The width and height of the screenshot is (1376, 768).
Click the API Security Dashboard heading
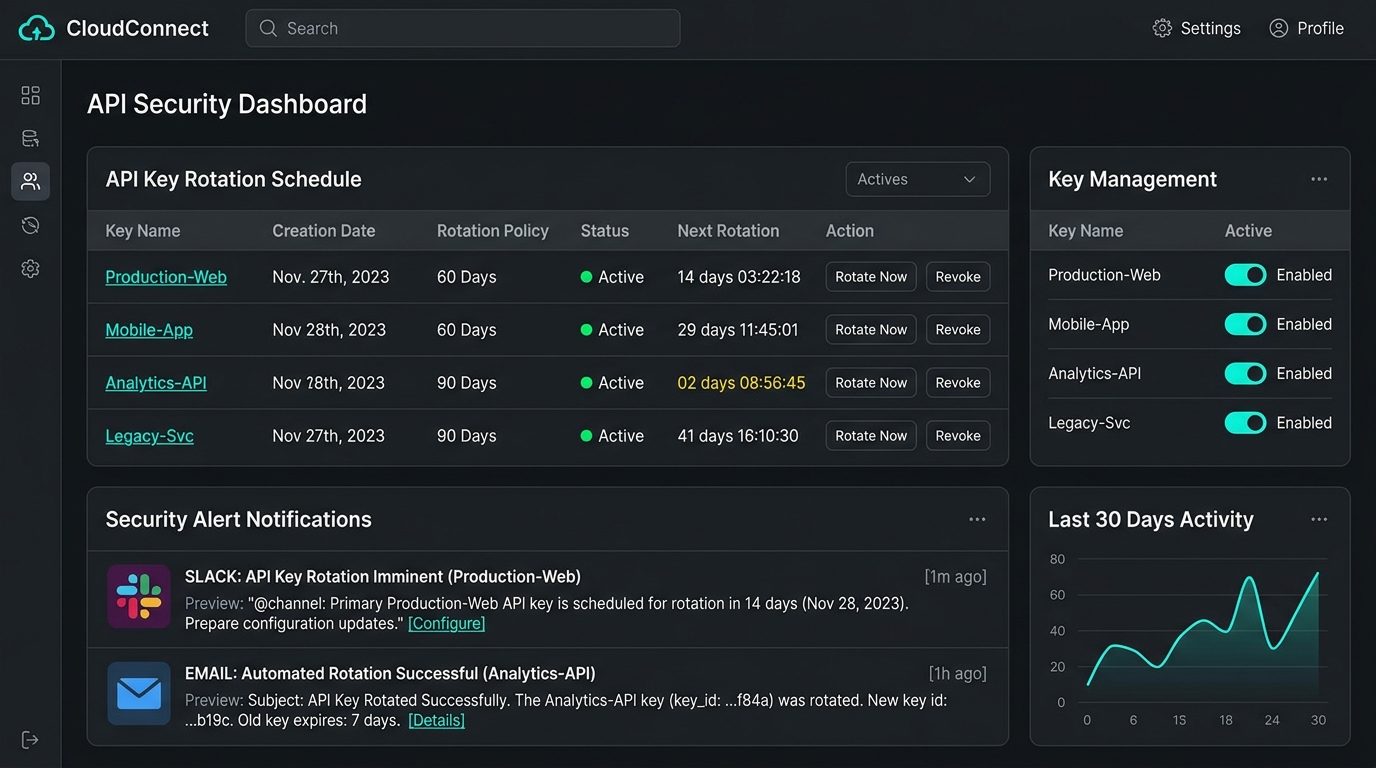coord(227,104)
